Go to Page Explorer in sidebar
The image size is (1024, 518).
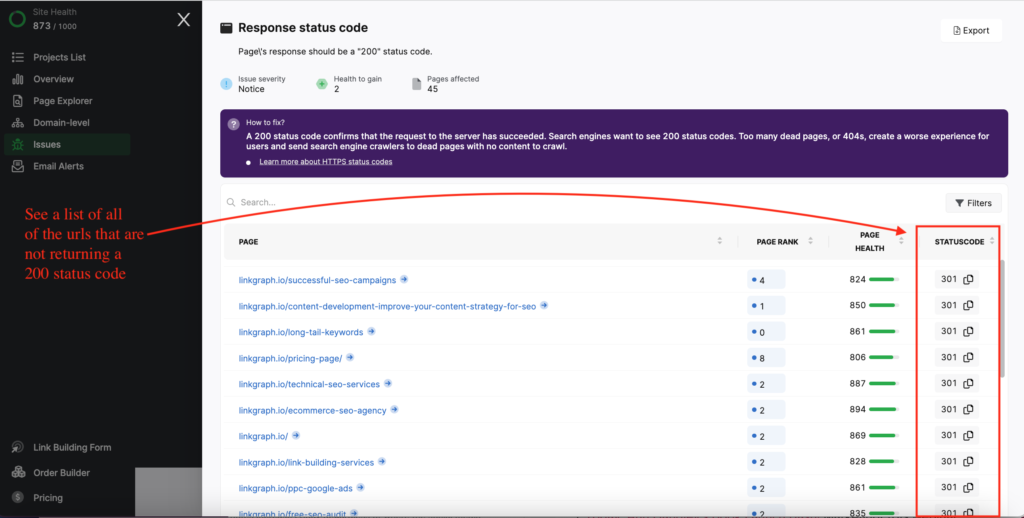[x=62, y=101]
